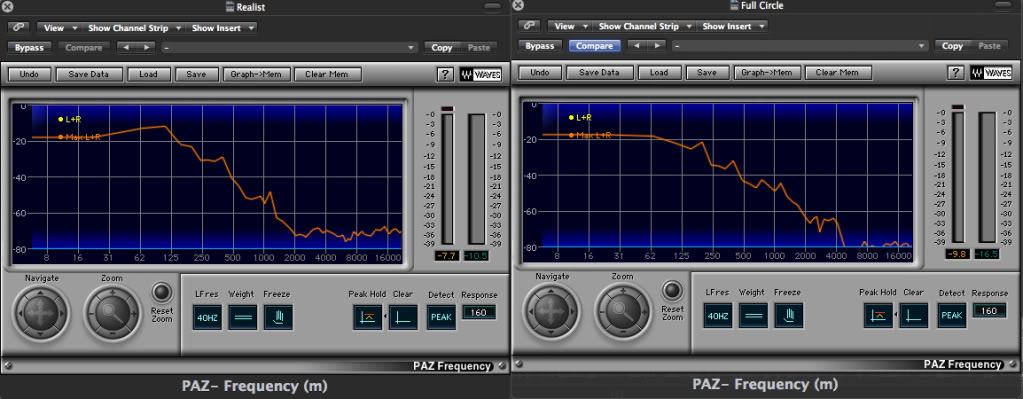Click the peak Clear icon in Full Circle window
Image resolution: width=1023 pixels, height=399 pixels.
[913, 316]
